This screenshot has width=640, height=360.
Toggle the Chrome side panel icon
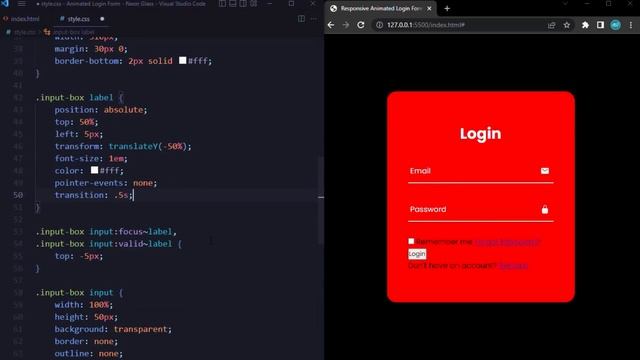[x=600, y=25]
